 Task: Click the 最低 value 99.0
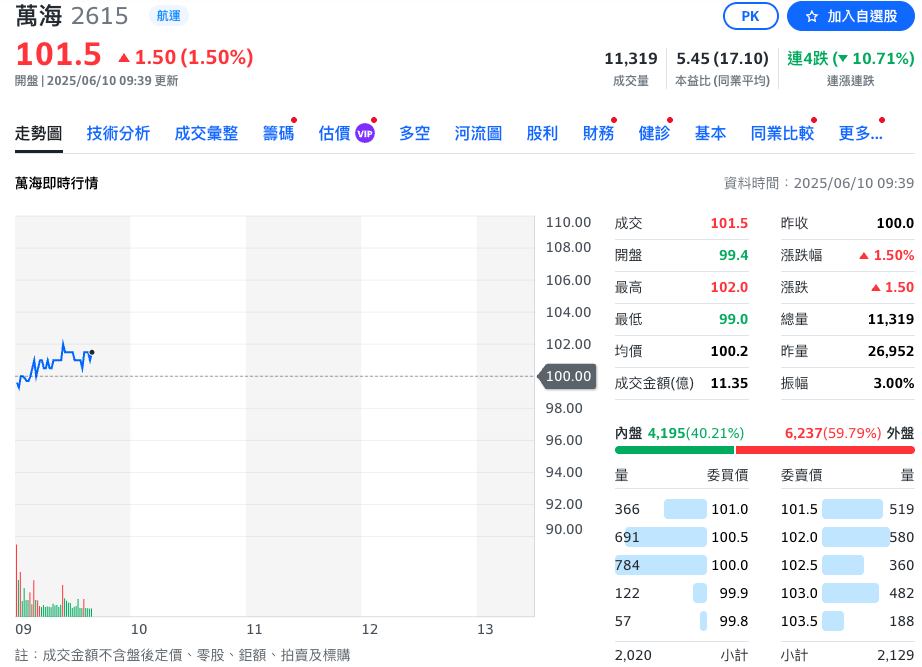coord(733,319)
